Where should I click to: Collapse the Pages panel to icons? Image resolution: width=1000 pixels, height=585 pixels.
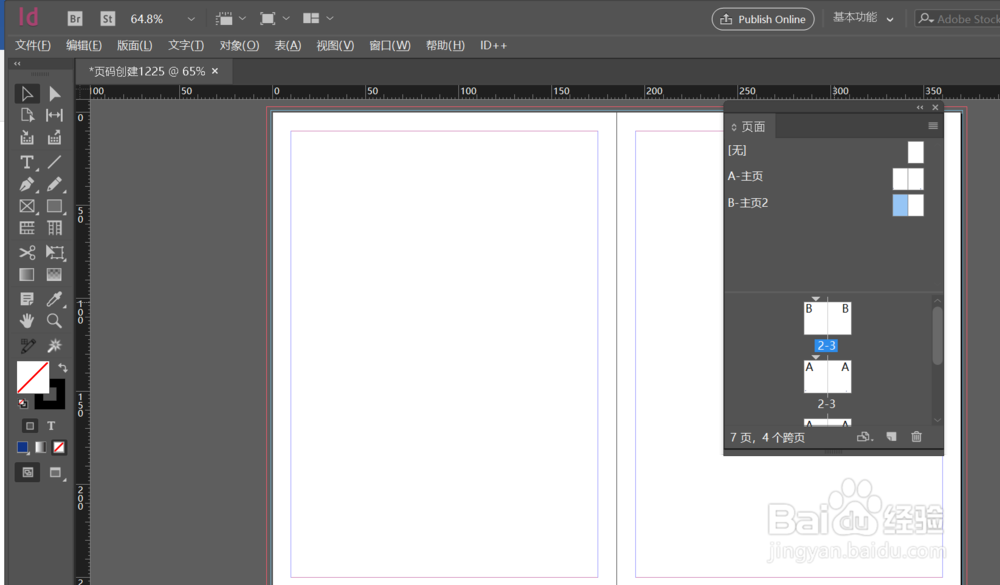pos(920,107)
